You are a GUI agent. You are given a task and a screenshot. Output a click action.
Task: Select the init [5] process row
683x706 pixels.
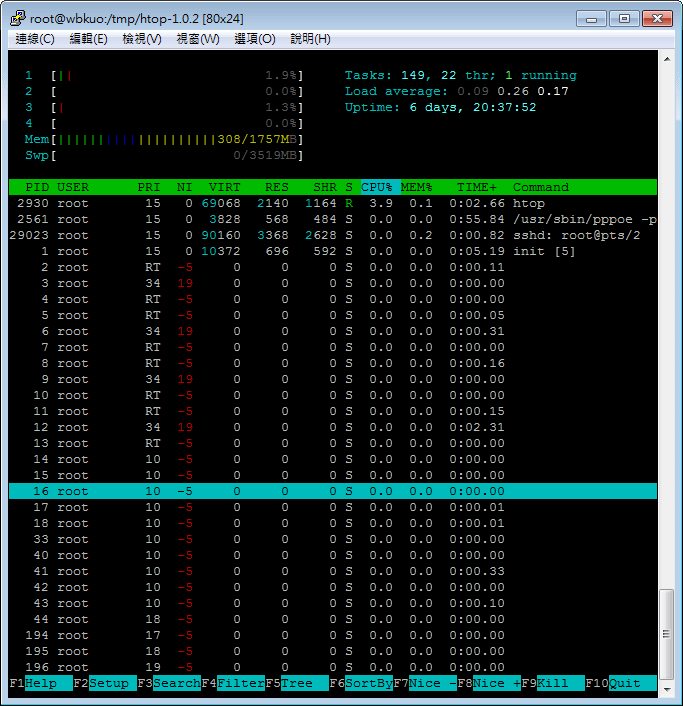[333, 252]
